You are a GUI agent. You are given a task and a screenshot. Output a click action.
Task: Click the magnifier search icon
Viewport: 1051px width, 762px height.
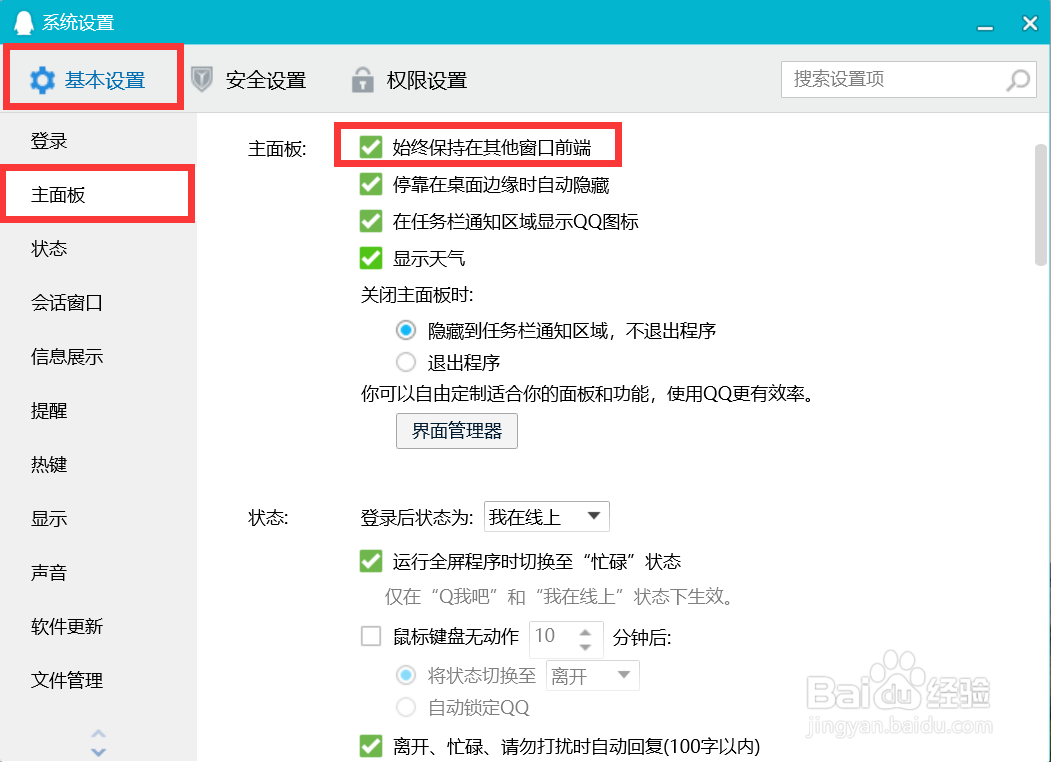coord(1018,80)
